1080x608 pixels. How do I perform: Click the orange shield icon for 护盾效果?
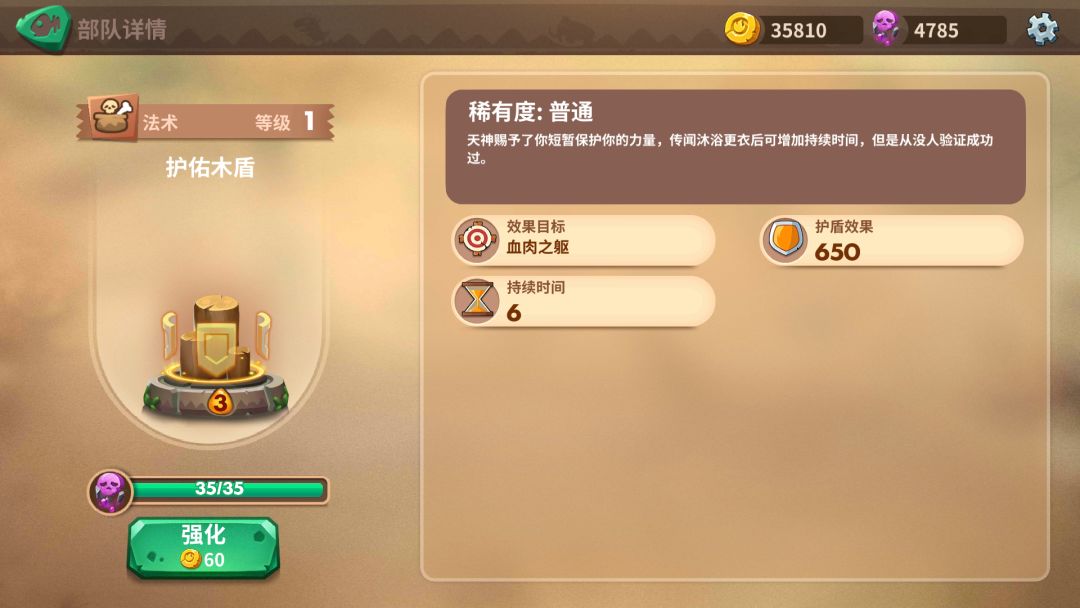click(x=785, y=240)
